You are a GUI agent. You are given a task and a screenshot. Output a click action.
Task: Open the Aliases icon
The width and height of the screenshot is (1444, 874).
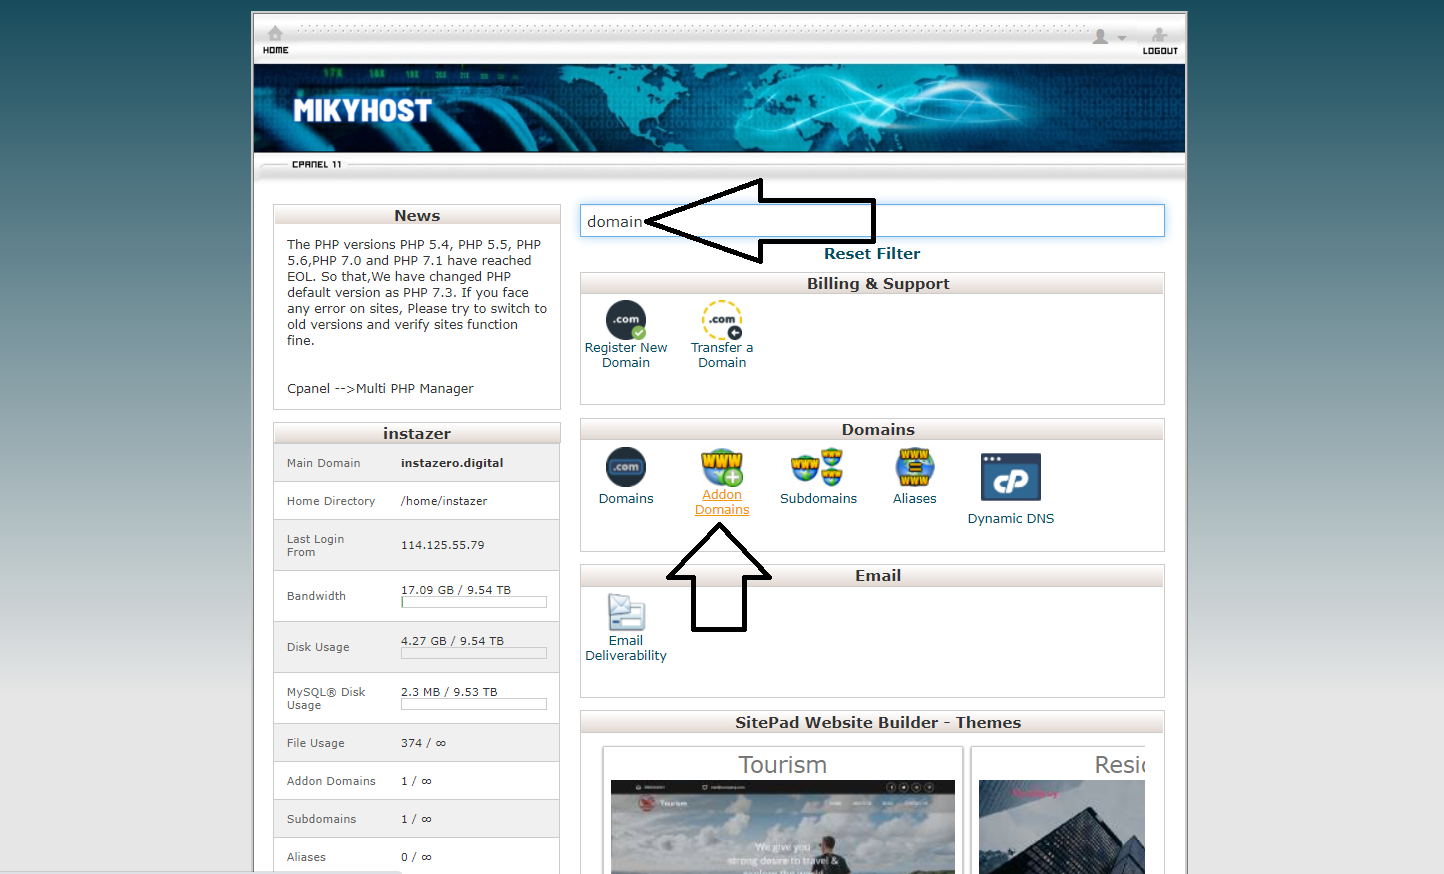click(x=915, y=467)
